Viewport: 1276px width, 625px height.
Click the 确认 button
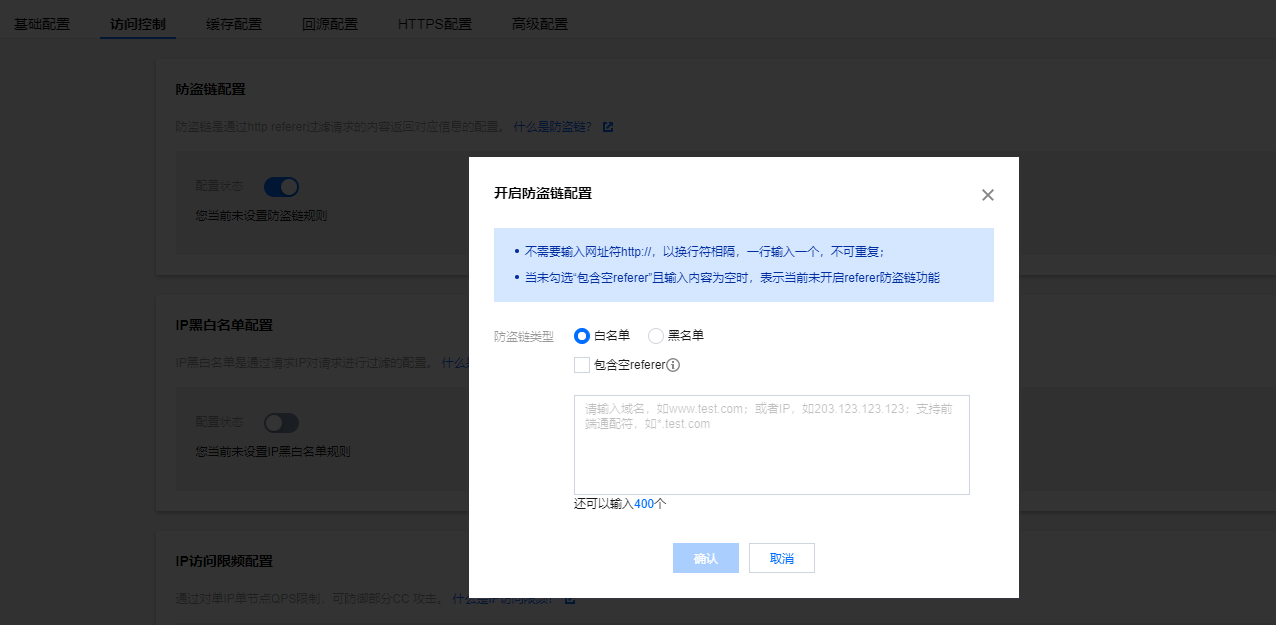tap(706, 558)
